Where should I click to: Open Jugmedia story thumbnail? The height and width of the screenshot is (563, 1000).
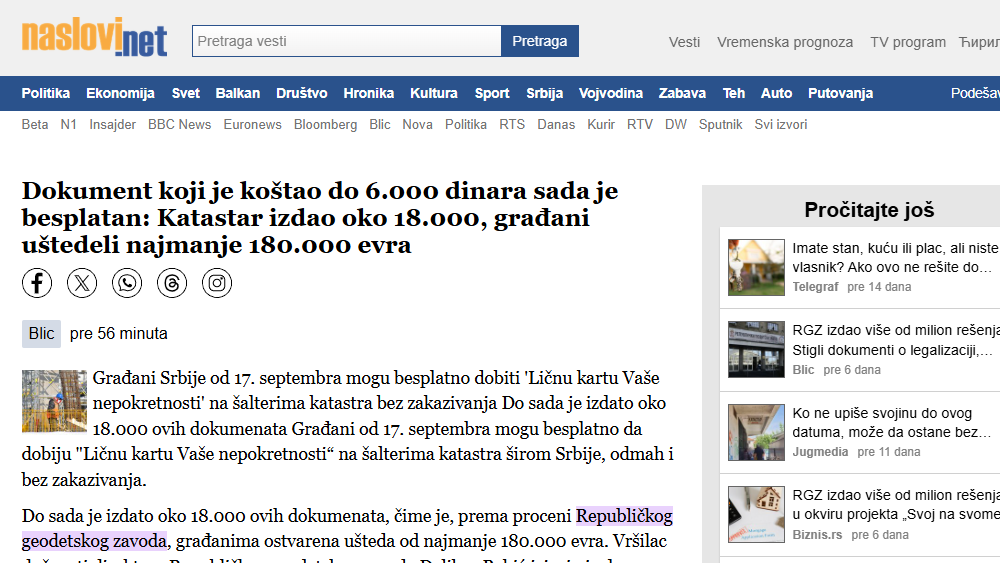tap(756, 432)
